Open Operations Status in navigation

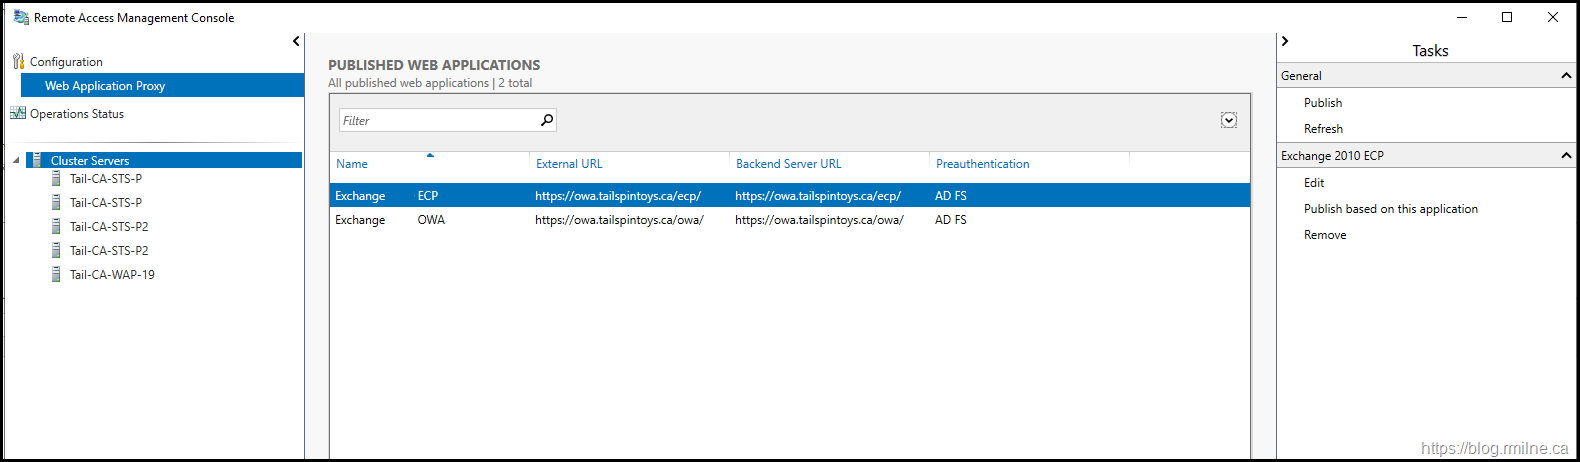point(77,114)
